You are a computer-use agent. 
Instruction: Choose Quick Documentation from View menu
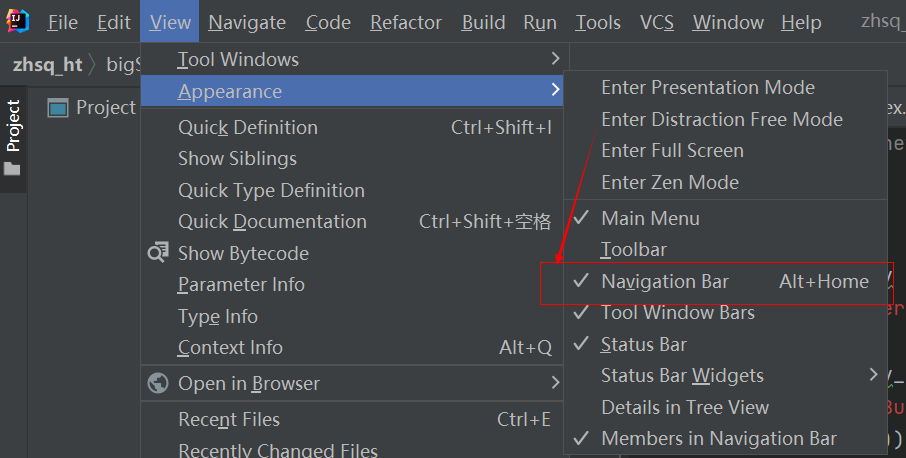tap(272, 221)
